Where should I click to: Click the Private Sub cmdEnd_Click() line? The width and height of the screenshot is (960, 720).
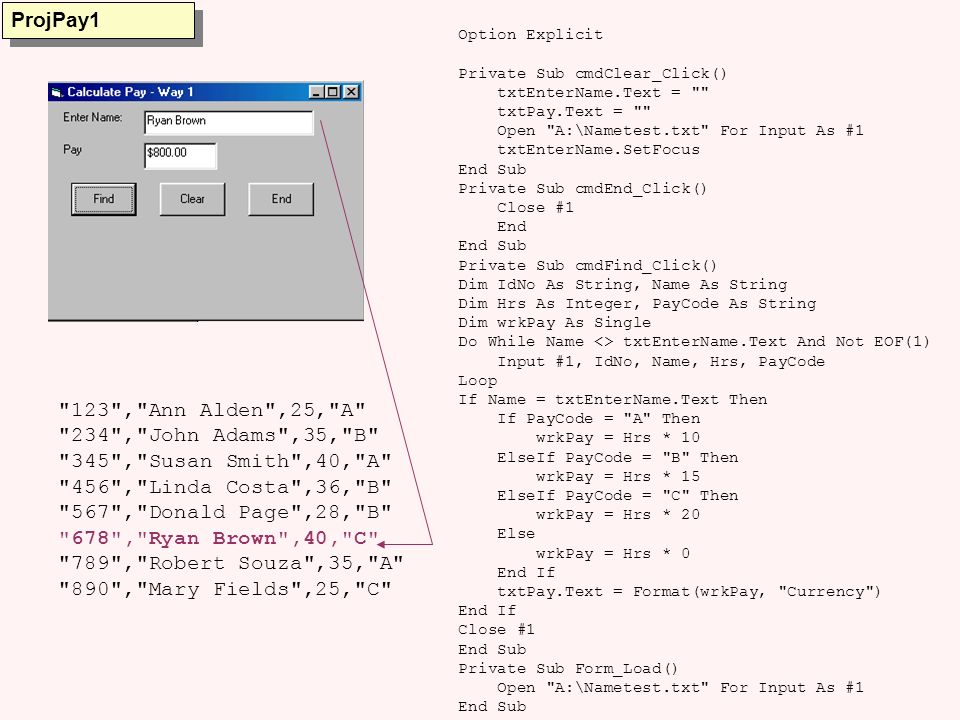(x=582, y=189)
